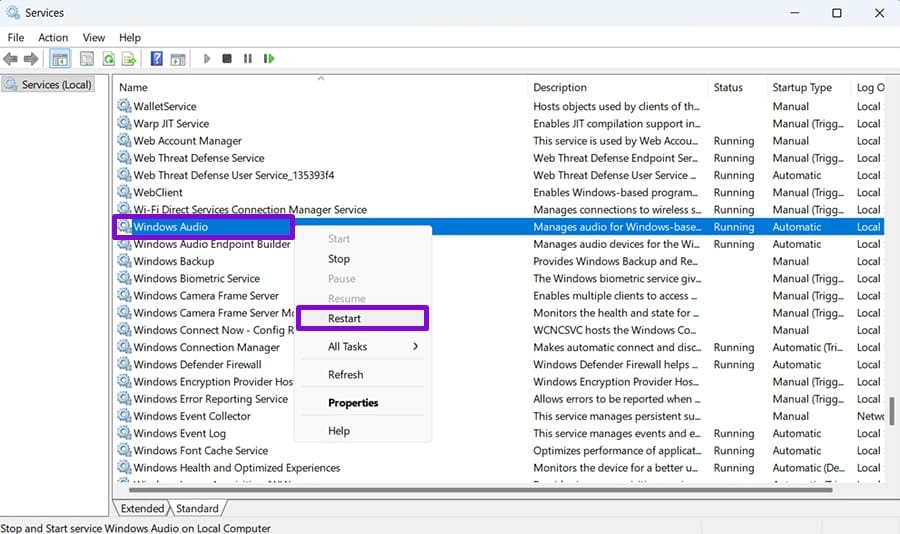The height and width of the screenshot is (534, 900).
Task: Click the Start Service play icon
Action: 207,59
